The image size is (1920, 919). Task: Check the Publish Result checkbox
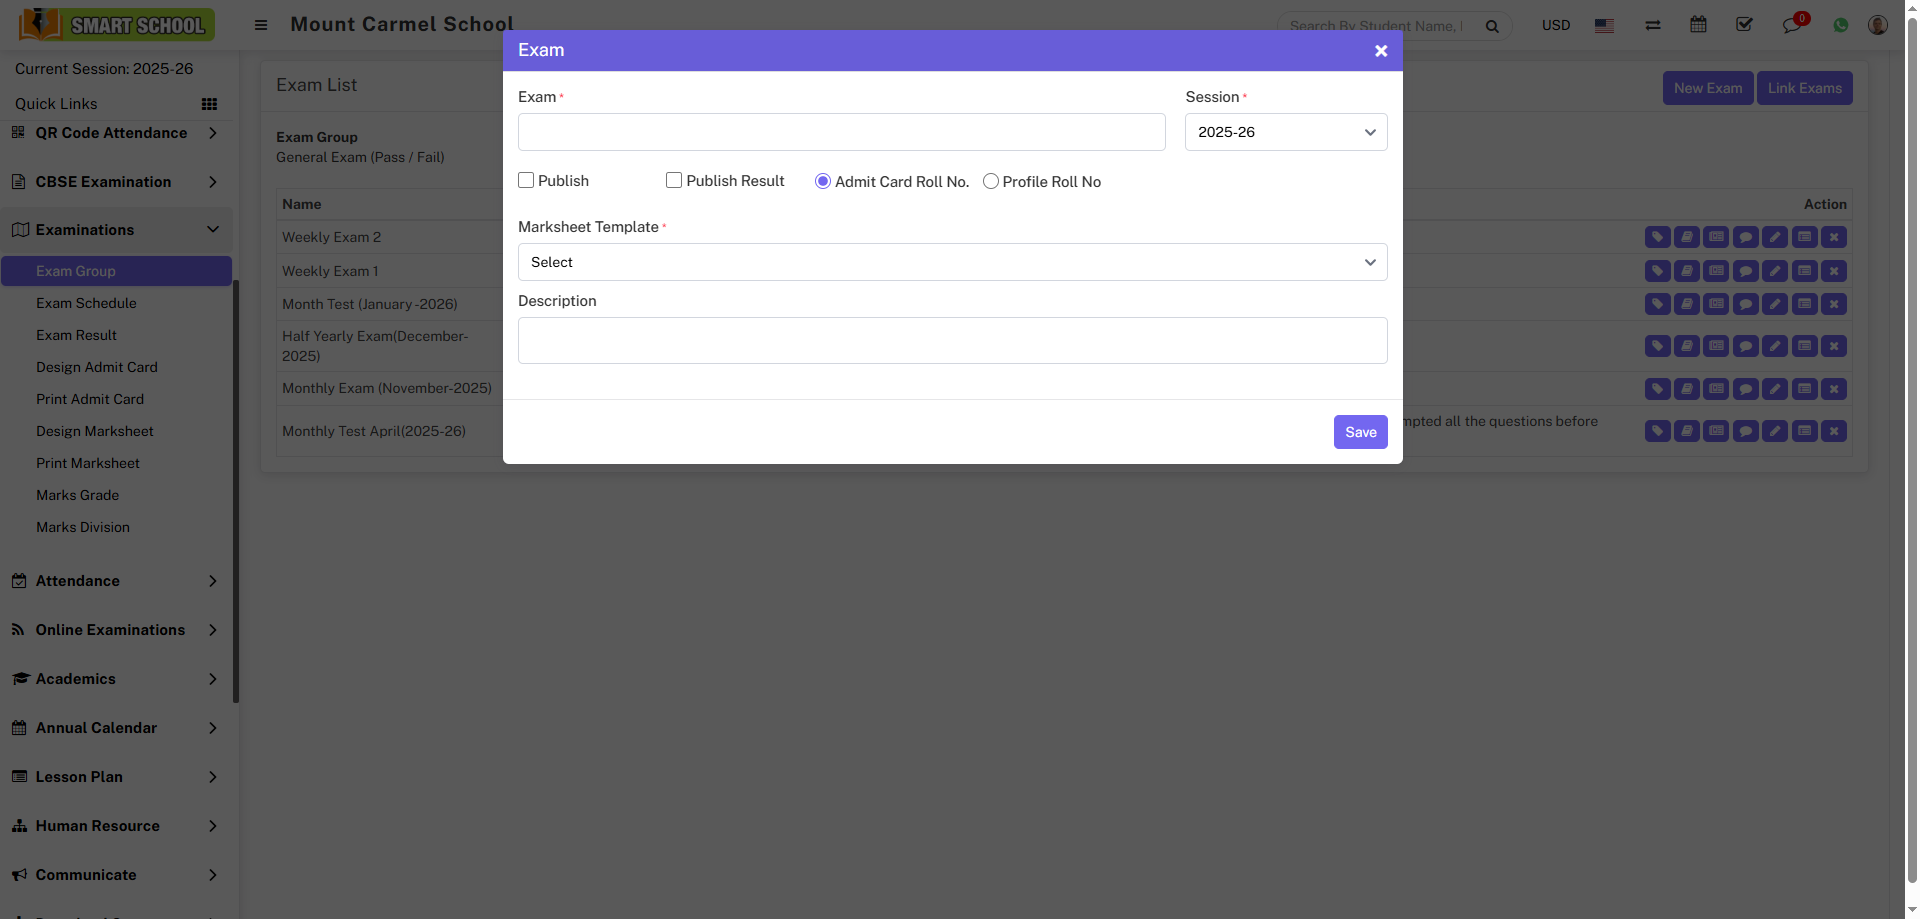pyautogui.click(x=674, y=180)
